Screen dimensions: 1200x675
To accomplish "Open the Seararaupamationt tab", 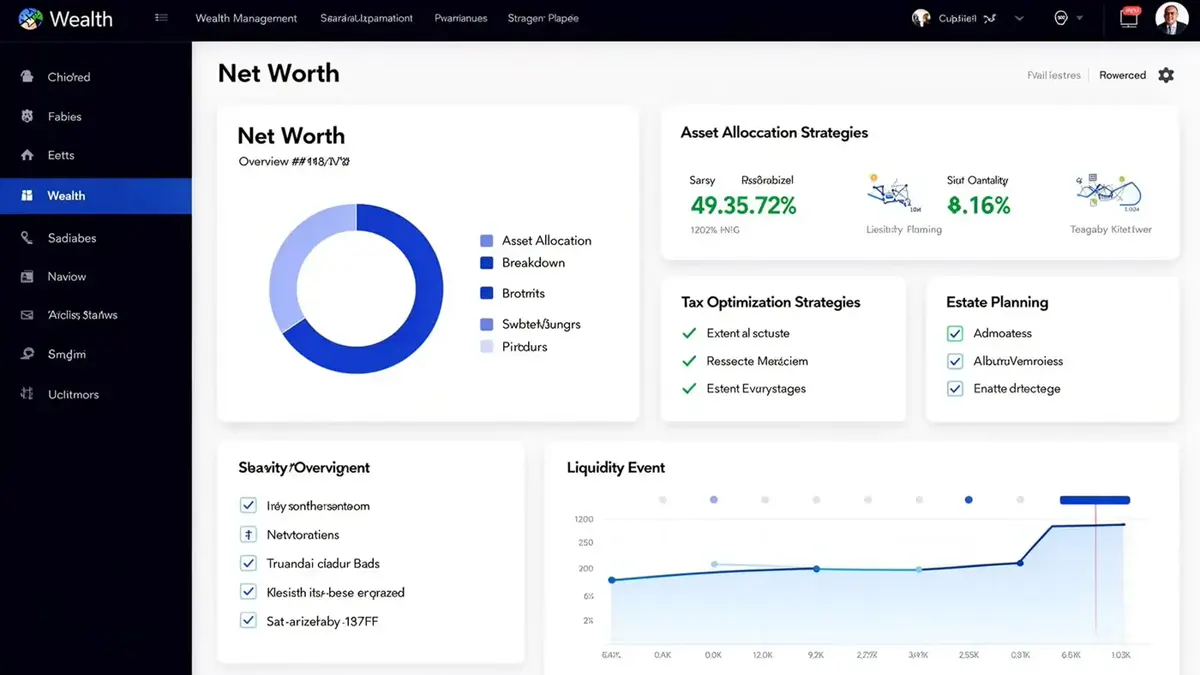I will pyautogui.click(x=367, y=18).
